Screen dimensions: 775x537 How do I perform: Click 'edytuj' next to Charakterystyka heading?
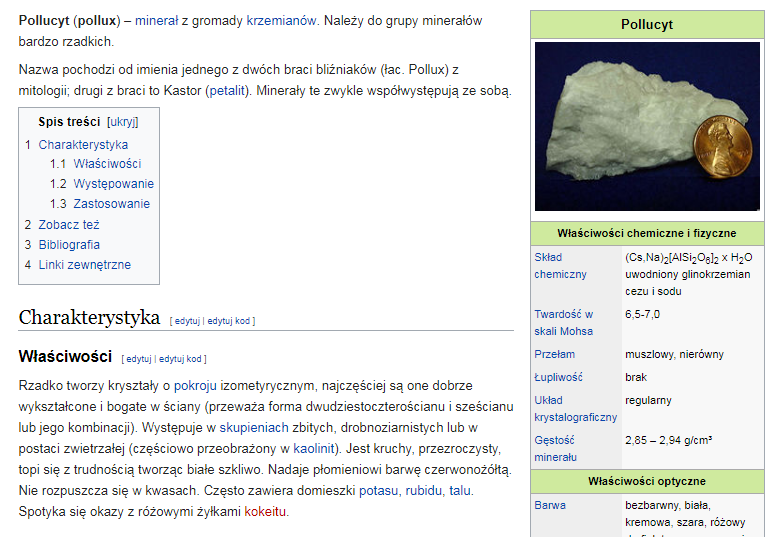click(x=187, y=321)
